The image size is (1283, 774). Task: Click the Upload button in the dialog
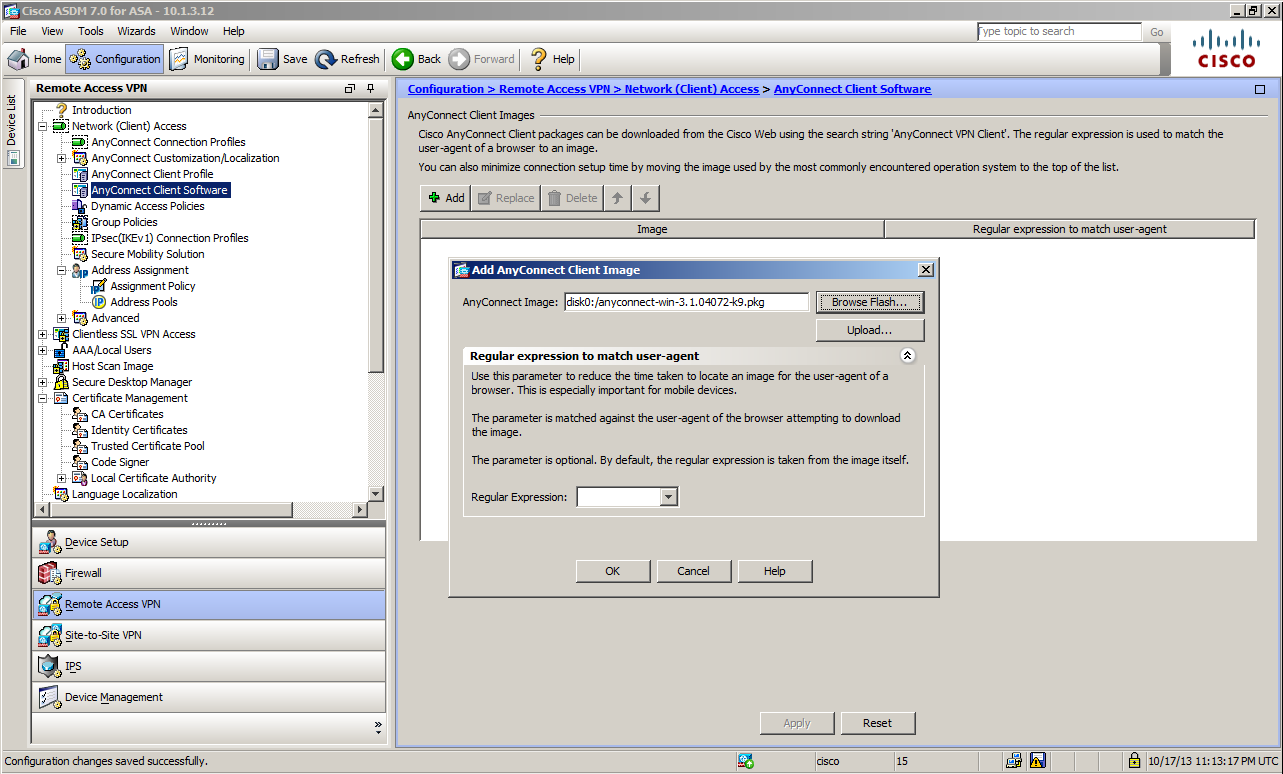[x=870, y=330]
